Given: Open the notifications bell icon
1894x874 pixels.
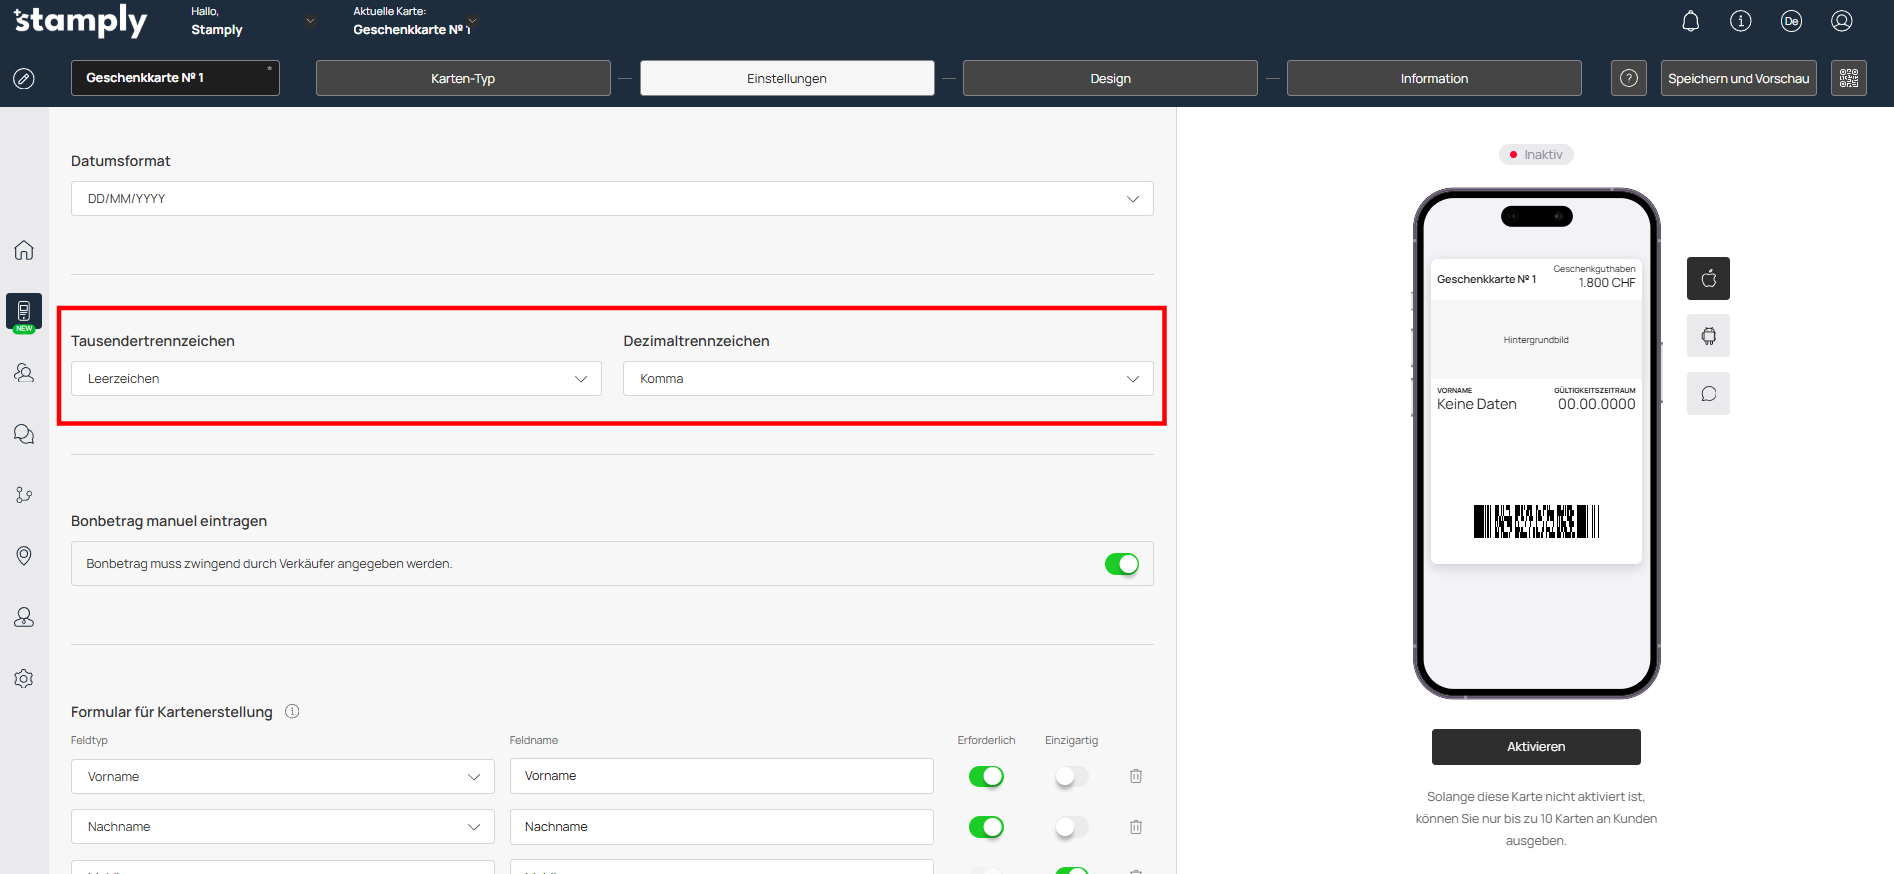Looking at the screenshot, I should 1690,21.
